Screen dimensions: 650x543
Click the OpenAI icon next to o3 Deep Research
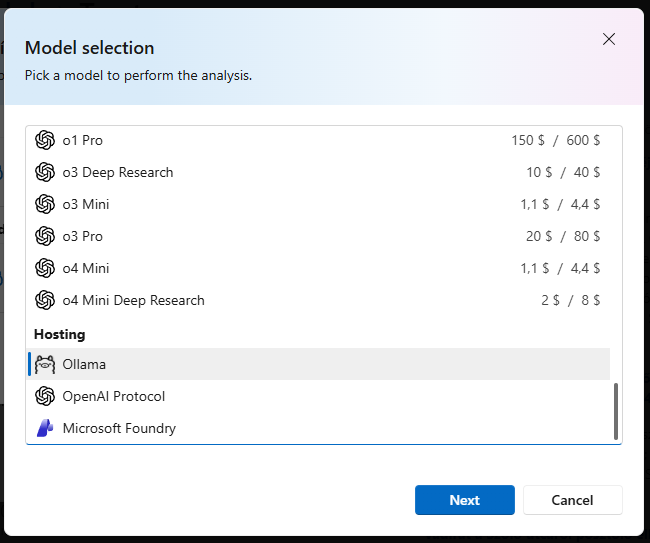click(45, 172)
